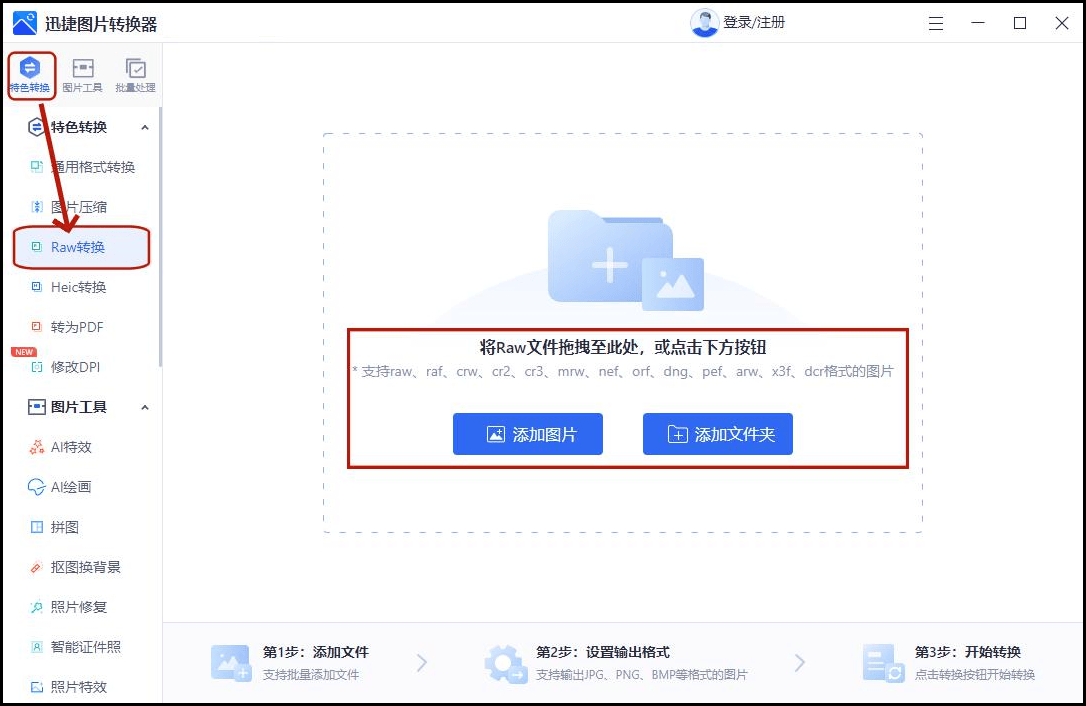Click the 添加文件夹 button
This screenshot has height=706, width=1086.
[718, 434]
